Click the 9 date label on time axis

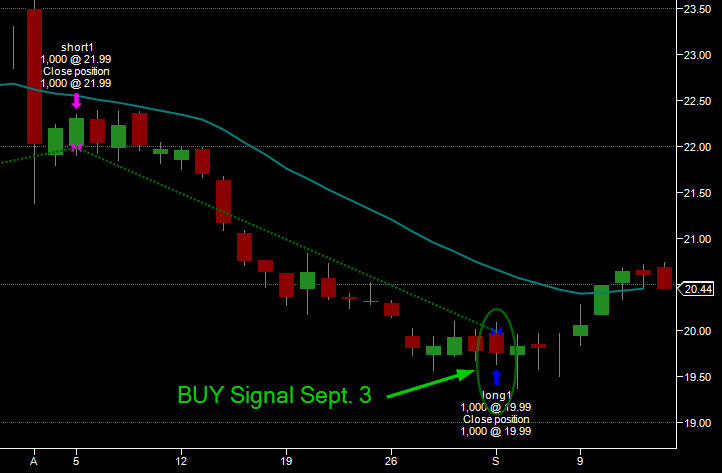coord(580,461)
